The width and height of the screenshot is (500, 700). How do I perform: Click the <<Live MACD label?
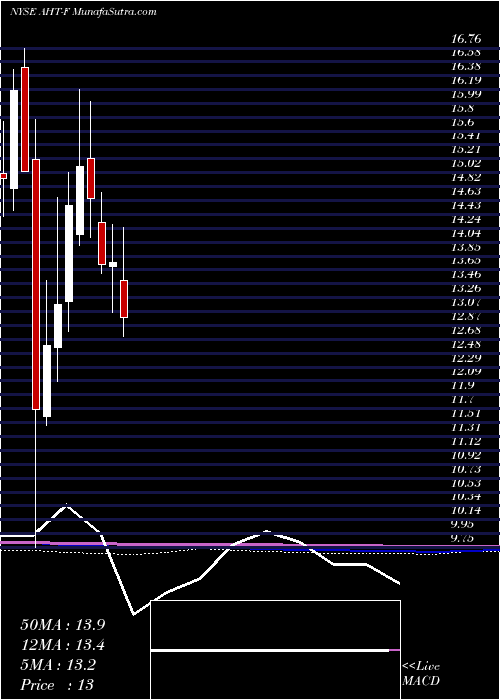click(421, 674)
